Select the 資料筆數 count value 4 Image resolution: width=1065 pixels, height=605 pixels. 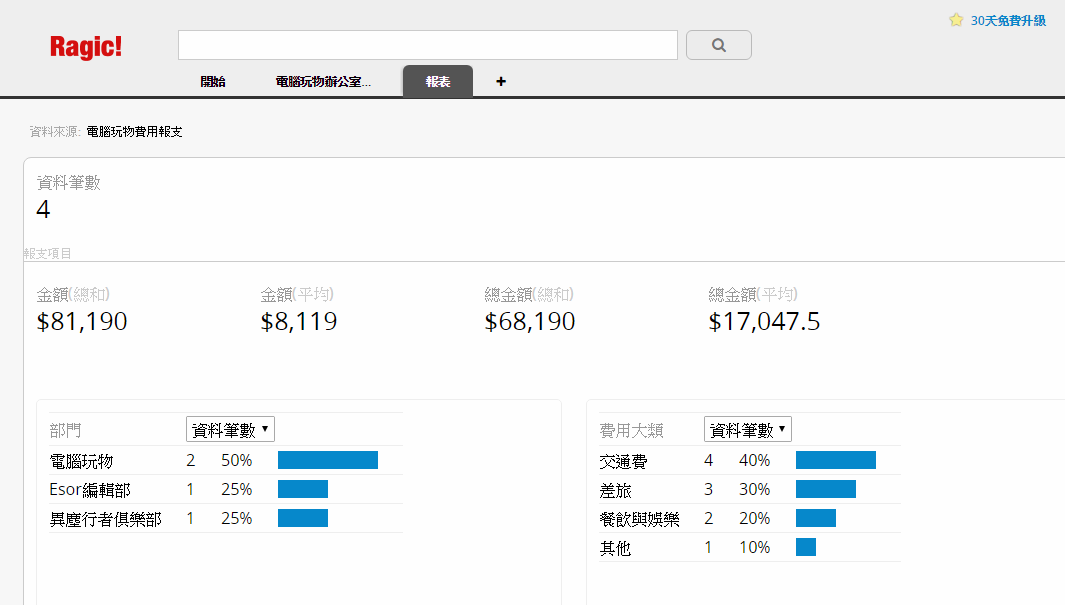click(x=43, y=209)
